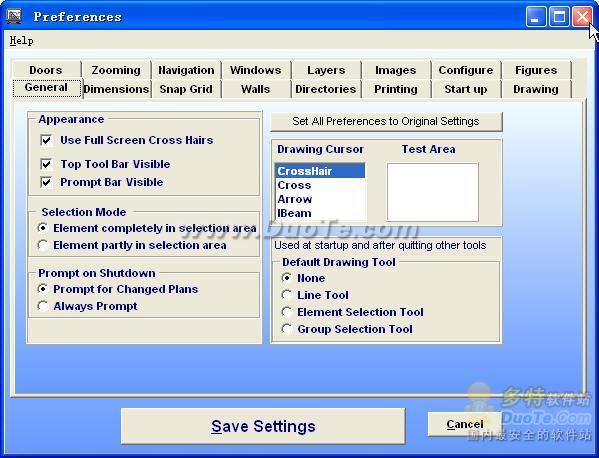Click the Save Settings button
Viewport: 599px width, 458px height.
pos(263,426)
